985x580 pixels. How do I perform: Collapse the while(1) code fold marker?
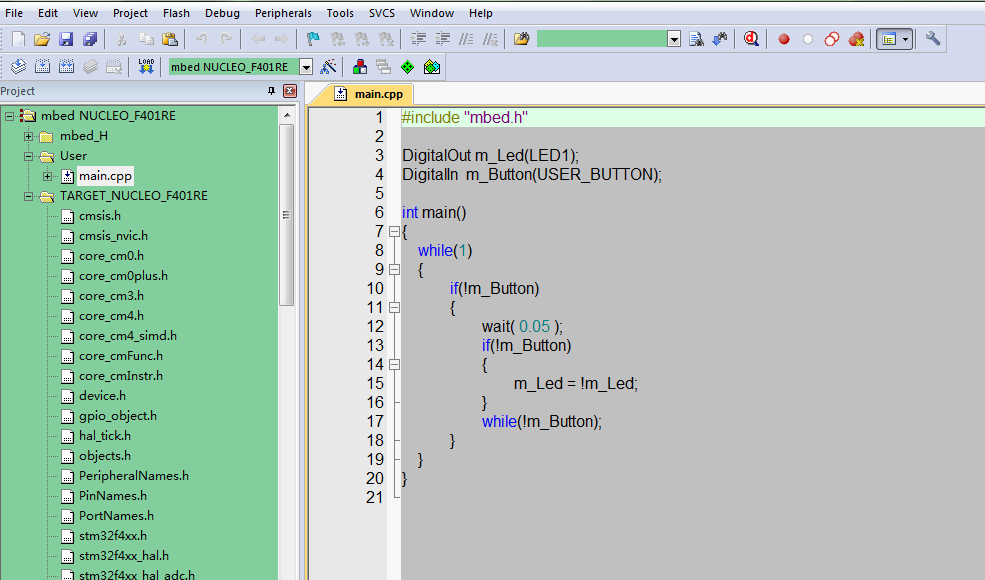394,270
